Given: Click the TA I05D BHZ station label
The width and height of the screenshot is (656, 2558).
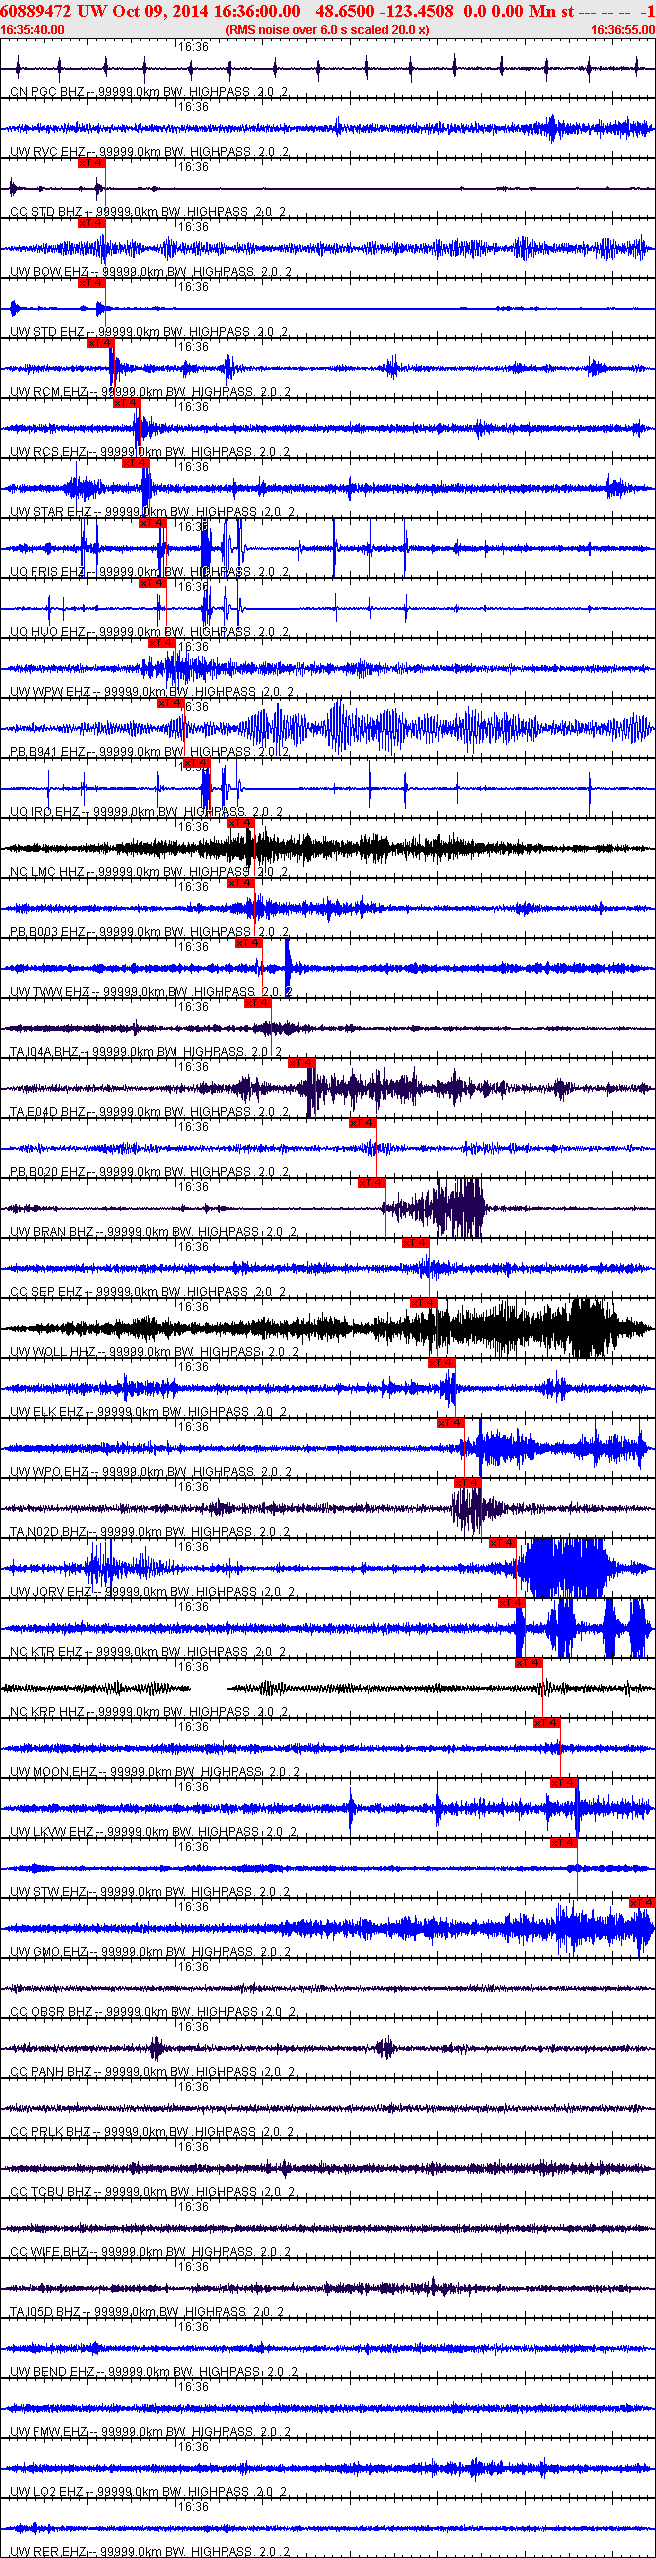Looking at the screenshot, I should (x=49, y=2312).
